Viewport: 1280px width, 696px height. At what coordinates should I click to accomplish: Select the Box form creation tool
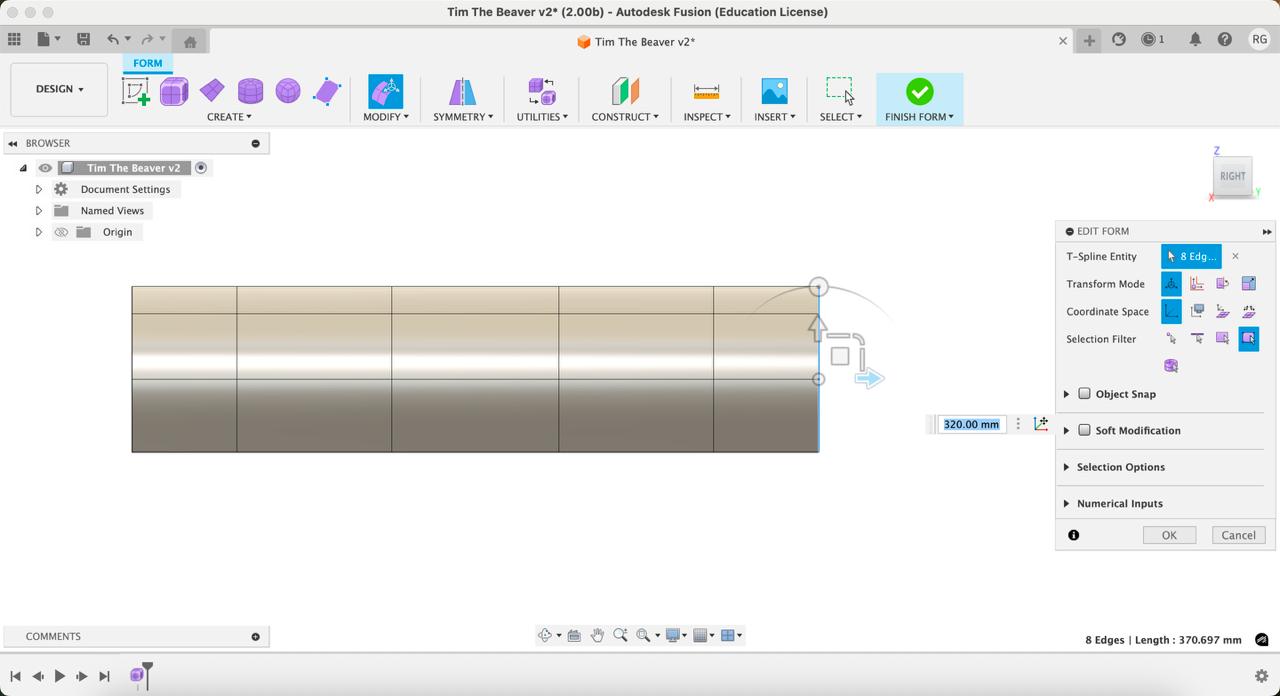click(x=174, y=92)
